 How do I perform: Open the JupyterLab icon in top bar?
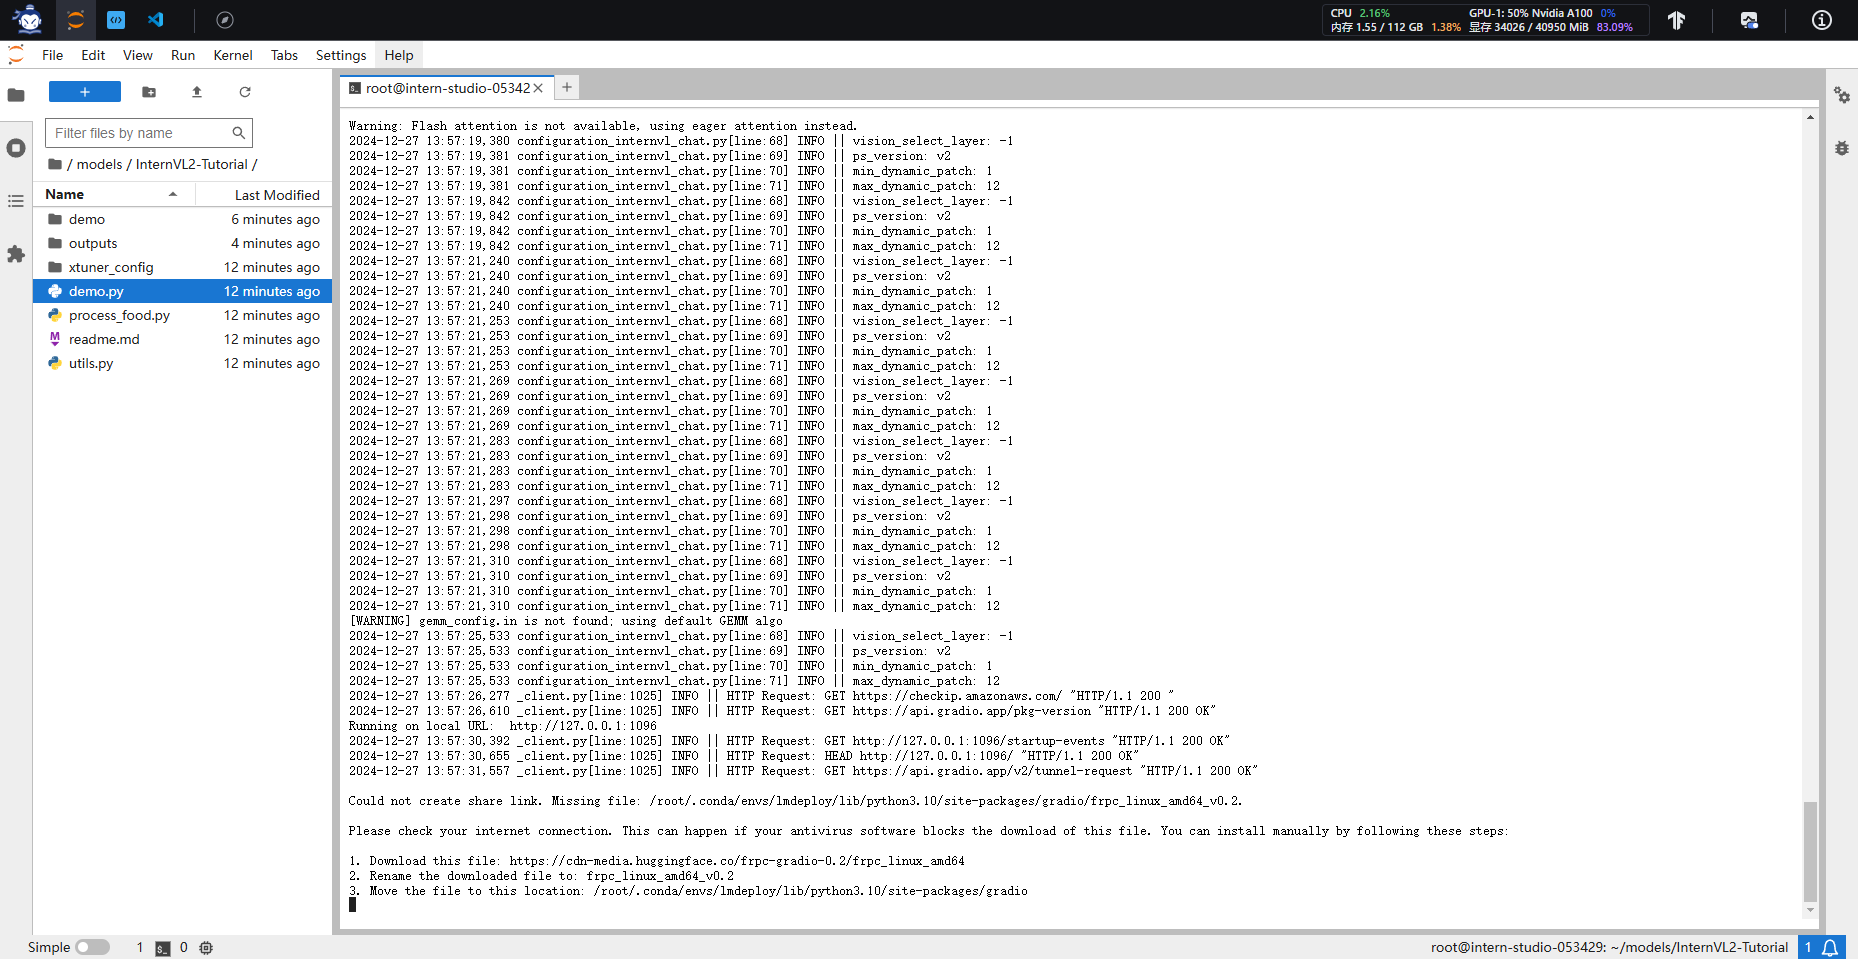(75, 20)
